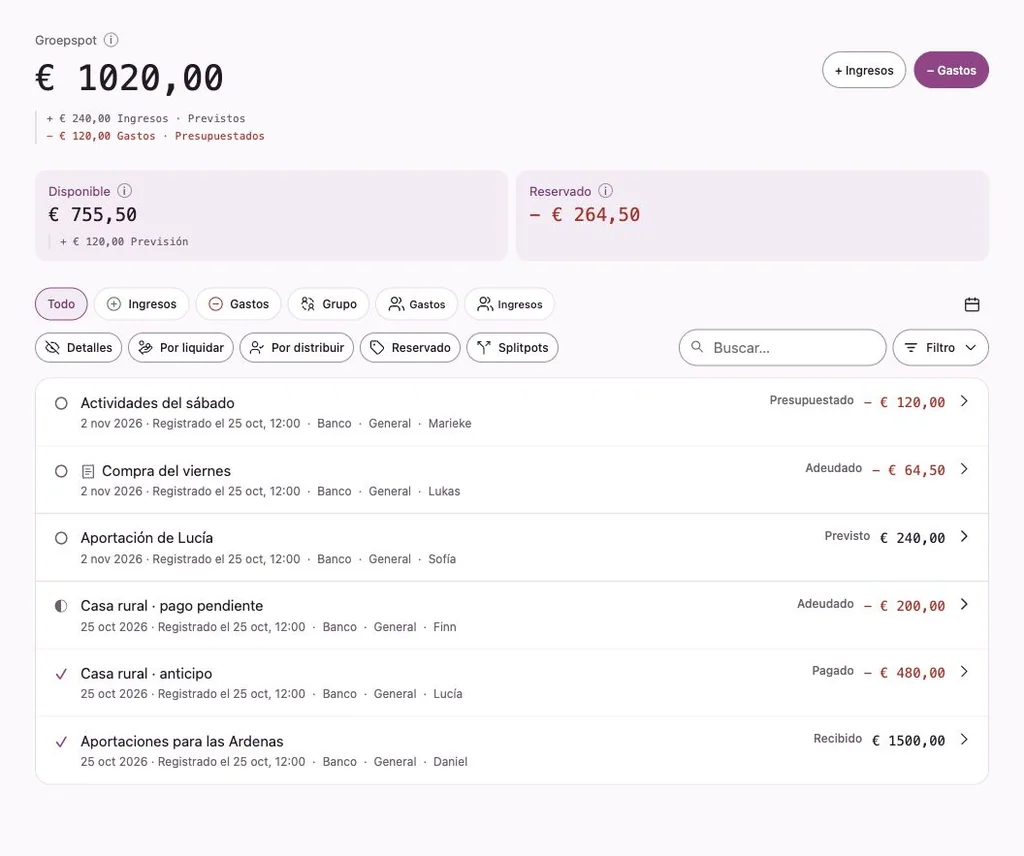Click the search magnifier icon
The width and height of the screenshot is (1024, 856).
pos(697,347)
